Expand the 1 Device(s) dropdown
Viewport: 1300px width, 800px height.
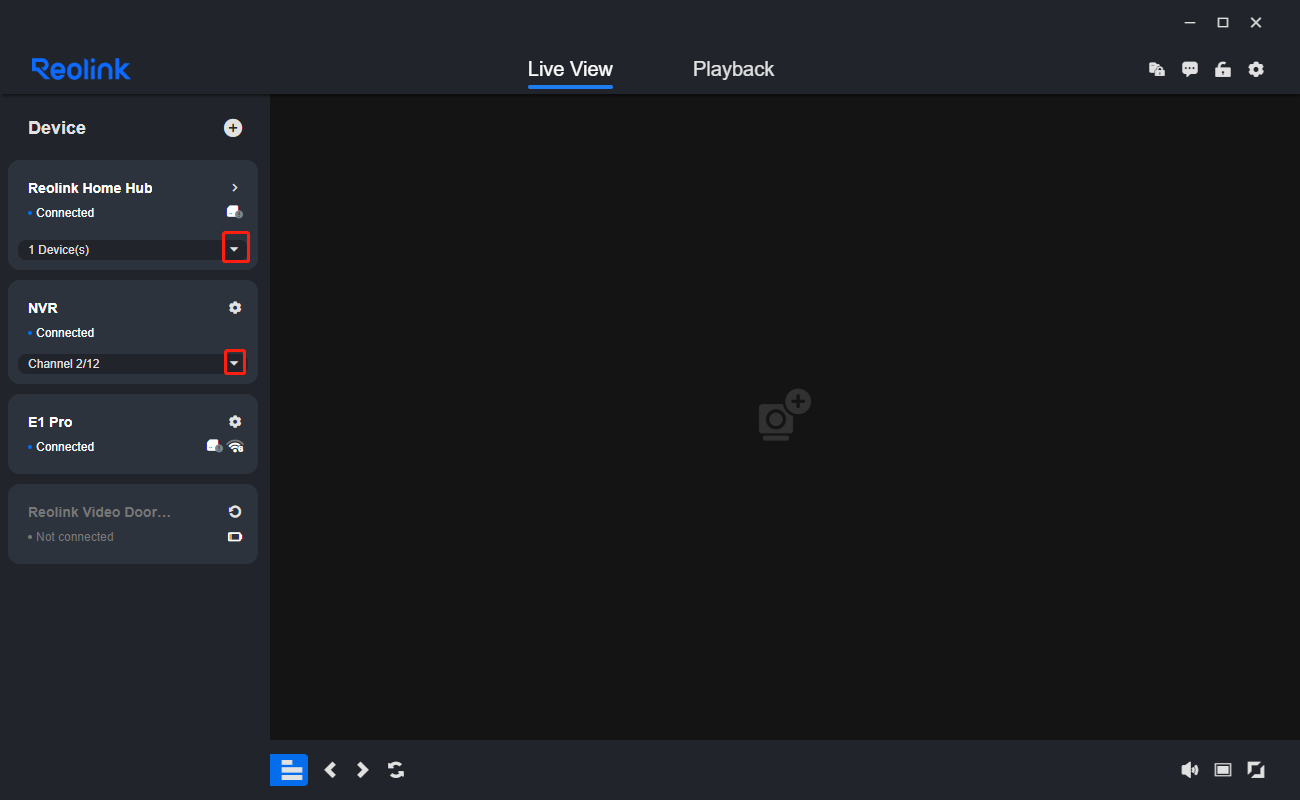(x=235, y=248)
